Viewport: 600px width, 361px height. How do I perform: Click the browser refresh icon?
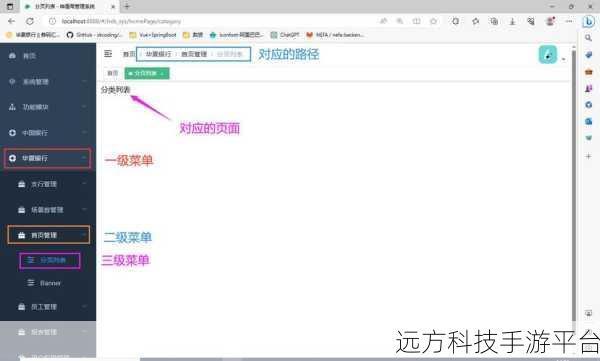(x=30, y=21)
